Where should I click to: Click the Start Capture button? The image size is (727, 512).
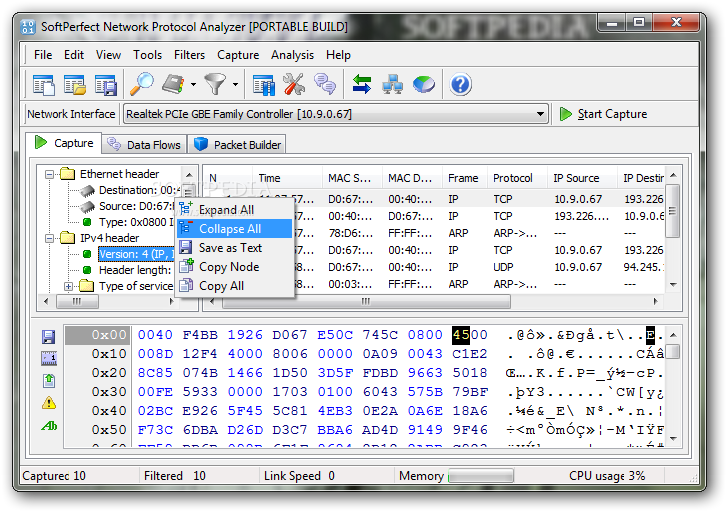click(x=603, y=114)
